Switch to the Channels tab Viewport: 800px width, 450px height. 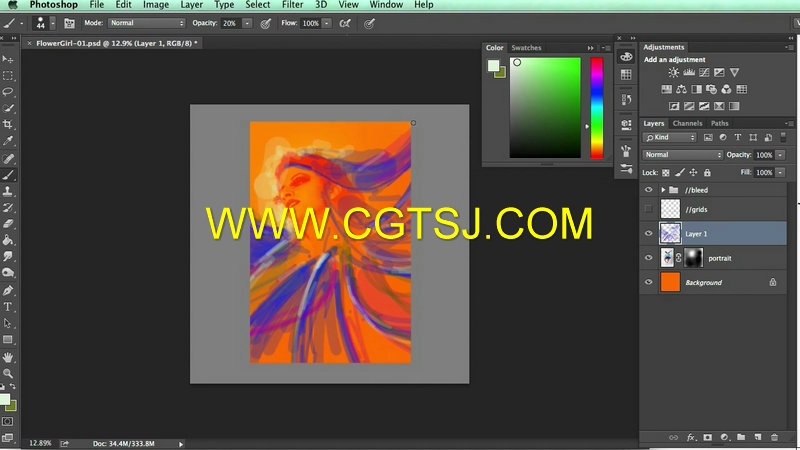click(687, 123)
